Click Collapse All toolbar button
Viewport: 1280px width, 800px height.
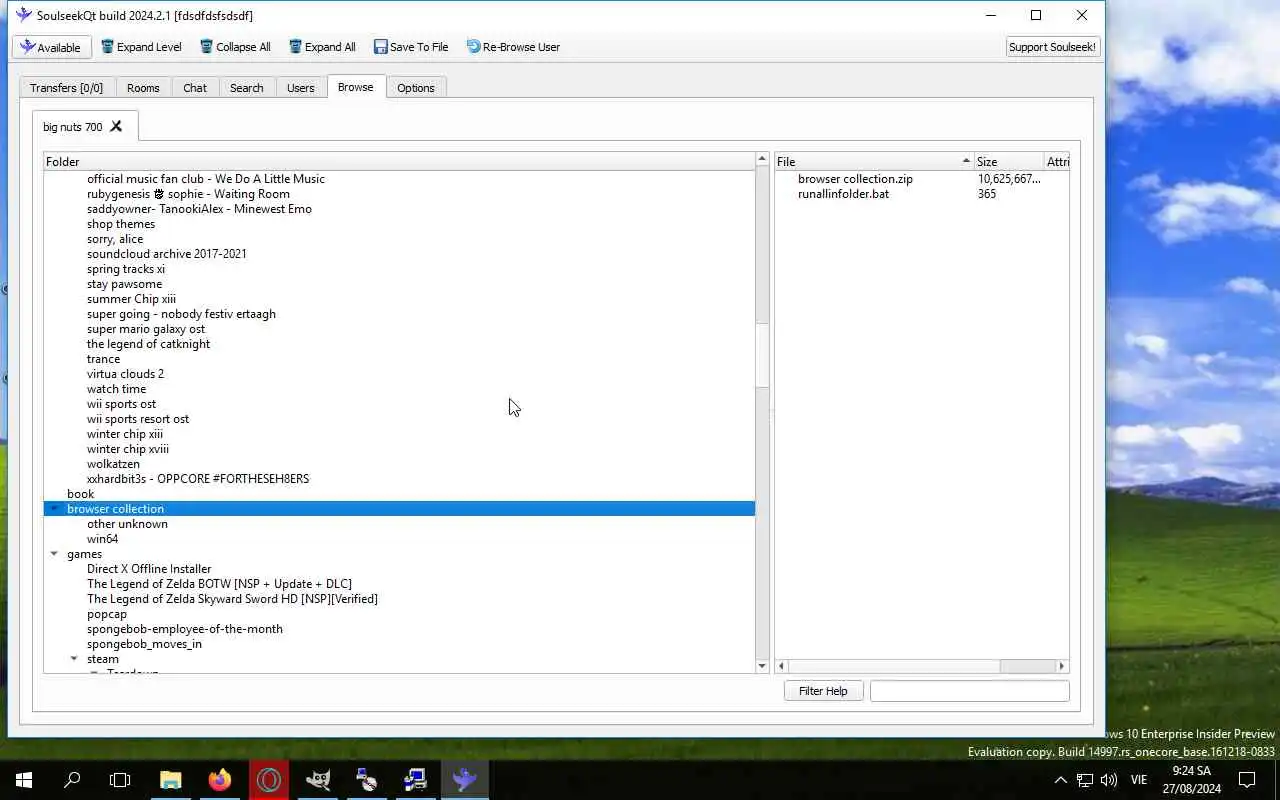235,47
